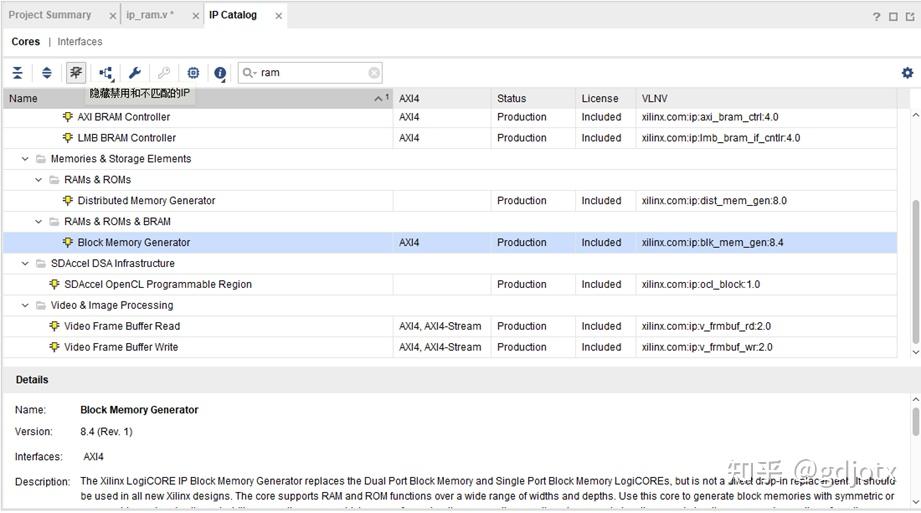Image resolution: width=921 pixels, height=513 pixels.
Task: Switch to the ip_ram.v tab
Action: coord(150,15)
